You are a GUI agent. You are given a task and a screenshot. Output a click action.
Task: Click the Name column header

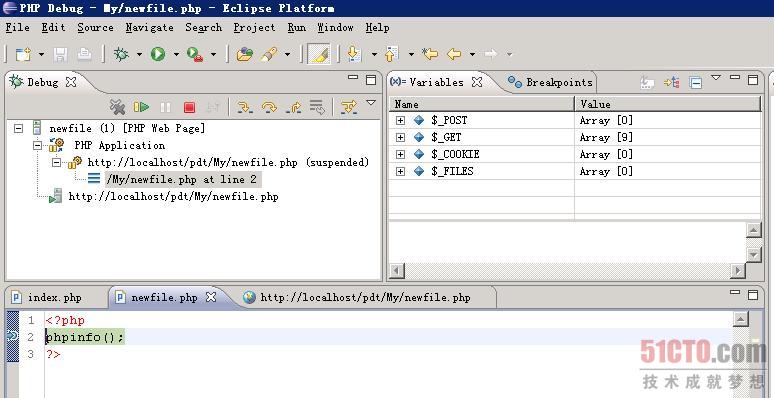(x=482, y=104)
